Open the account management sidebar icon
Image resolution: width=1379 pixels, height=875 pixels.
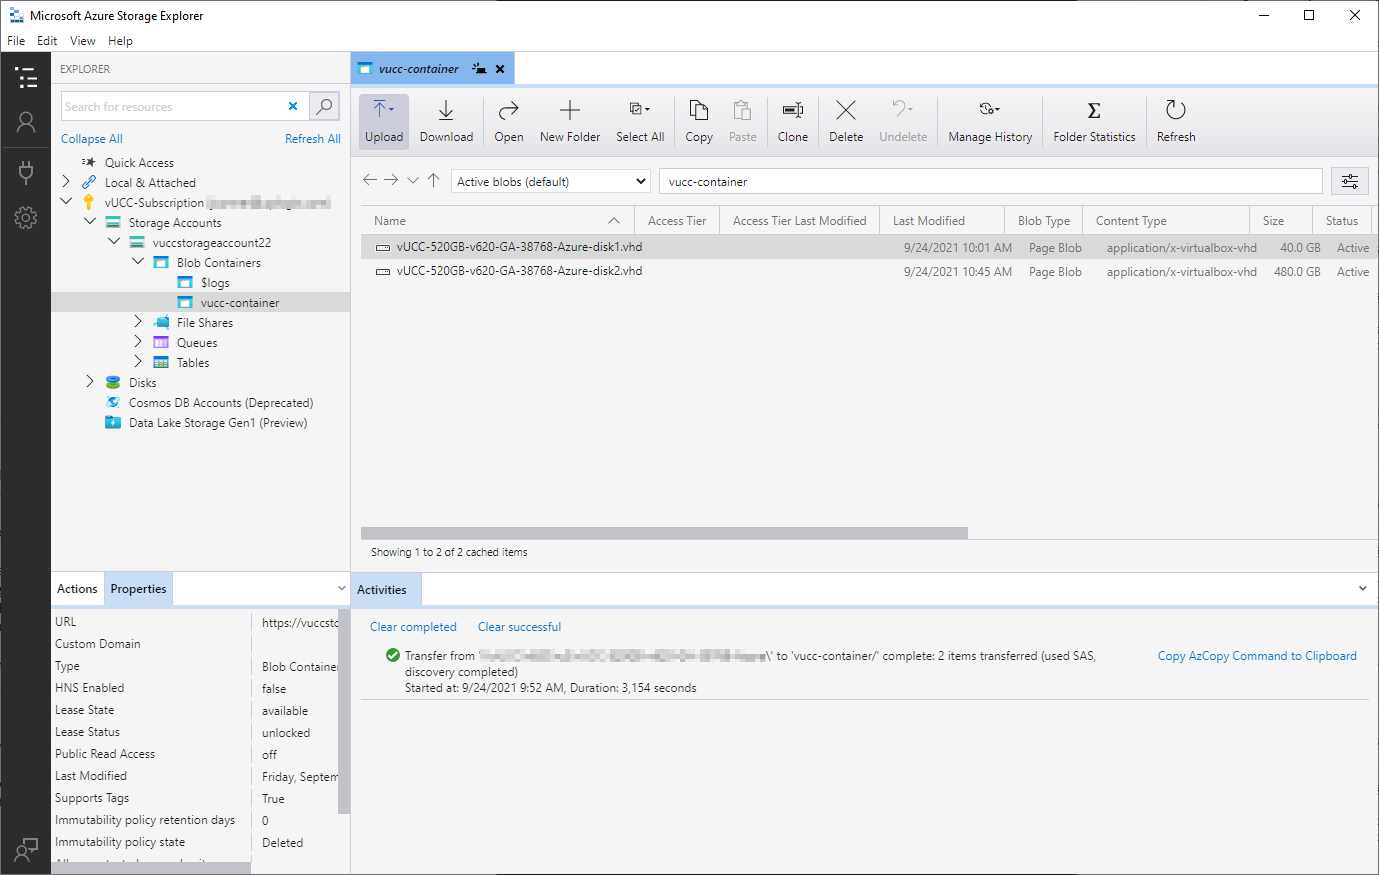point(26,123)
